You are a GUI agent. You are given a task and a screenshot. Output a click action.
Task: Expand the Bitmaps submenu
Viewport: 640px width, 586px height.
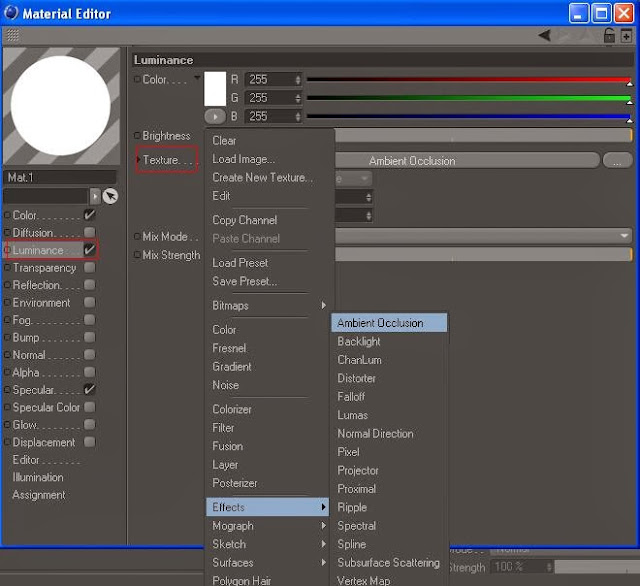[269, 305]
